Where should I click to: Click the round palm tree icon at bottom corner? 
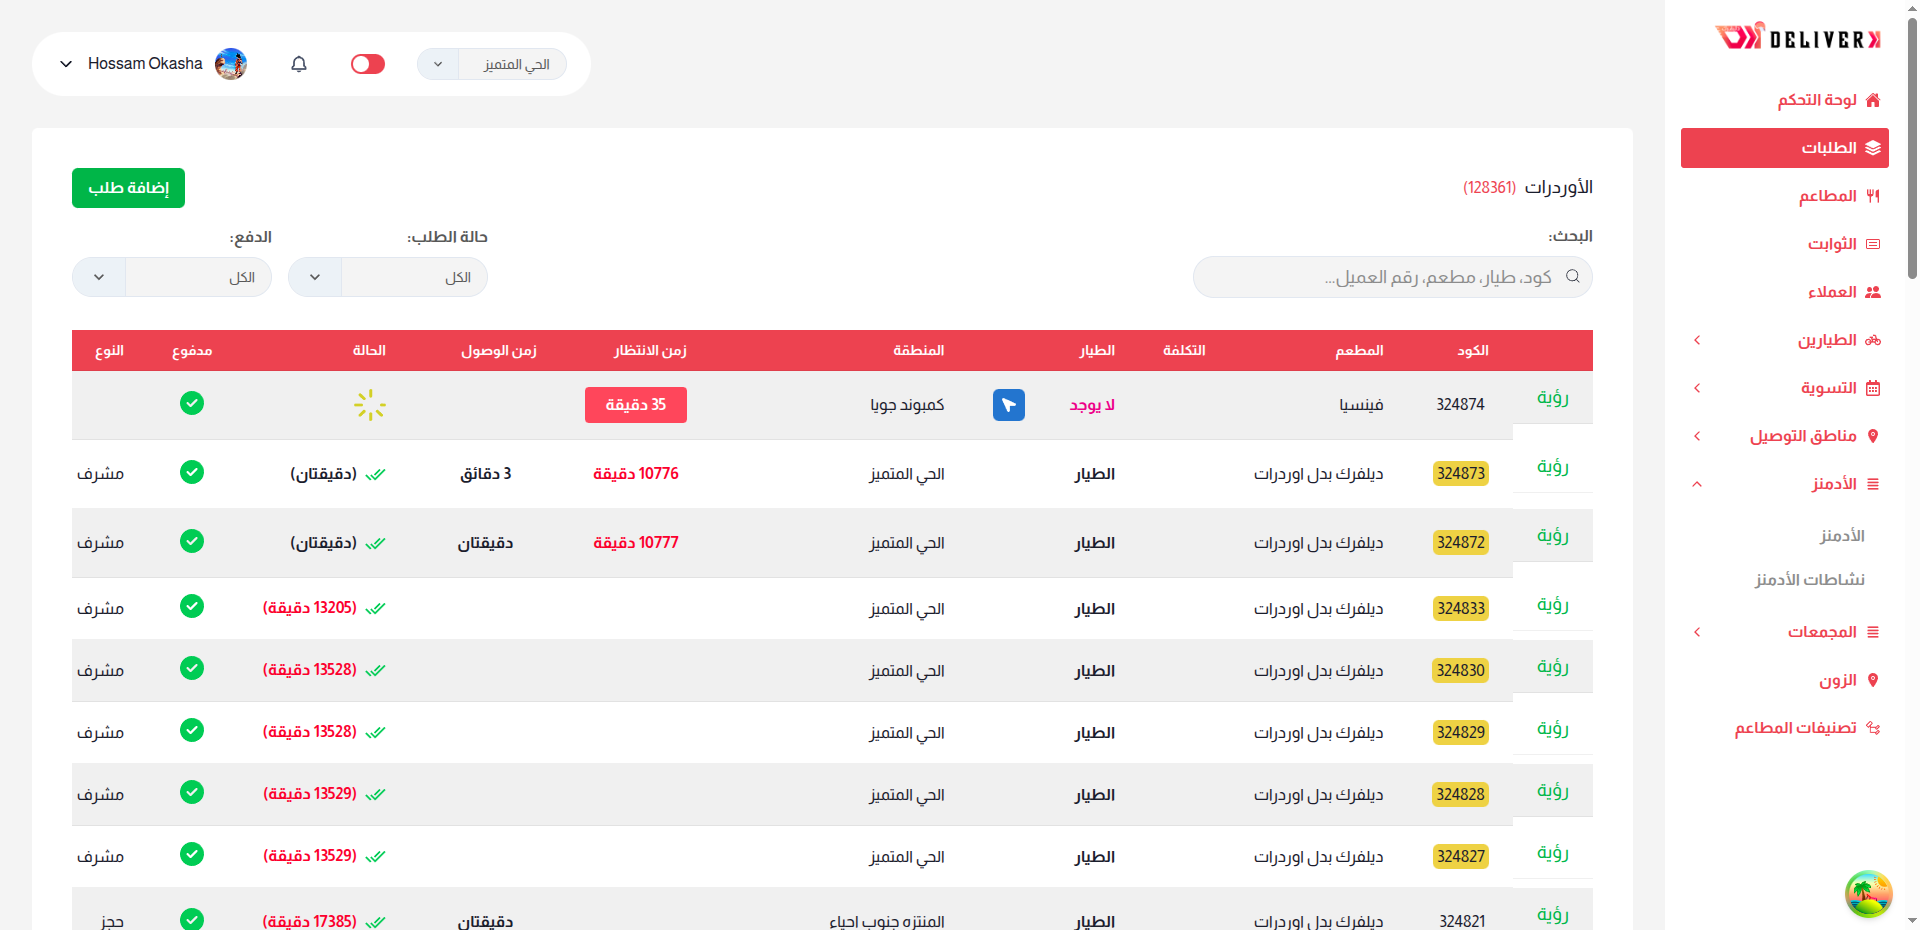tap(1868, 893)
